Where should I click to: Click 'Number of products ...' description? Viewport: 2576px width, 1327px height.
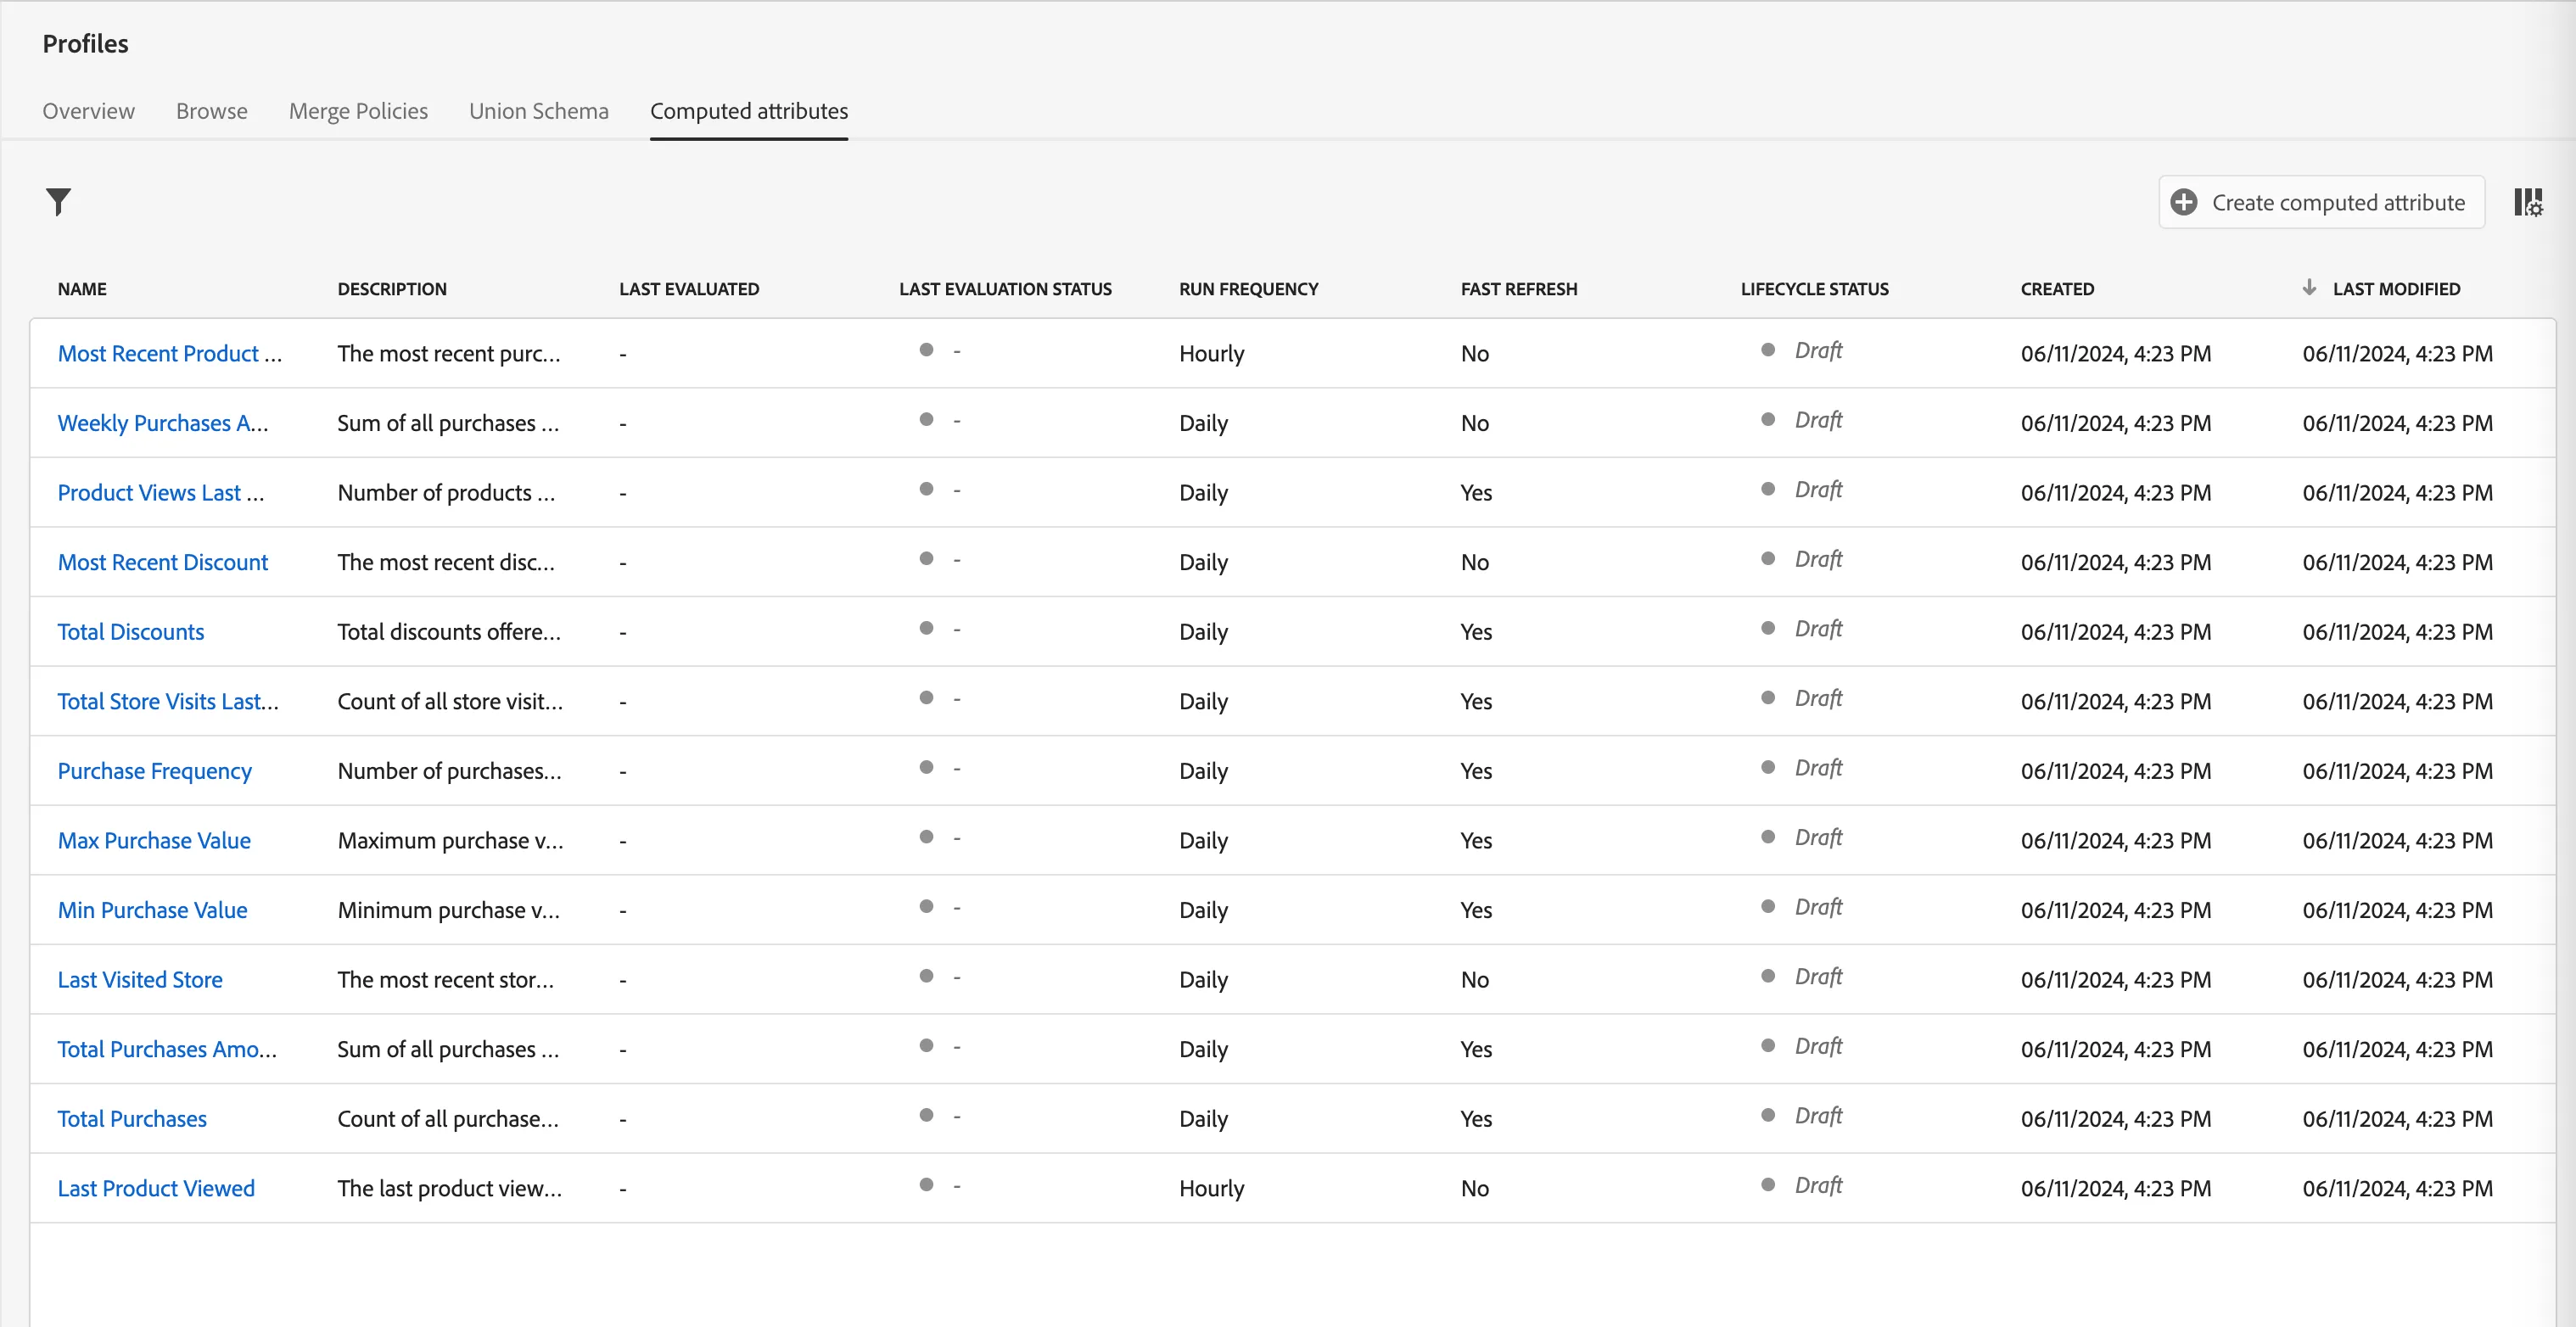(446, 492)
